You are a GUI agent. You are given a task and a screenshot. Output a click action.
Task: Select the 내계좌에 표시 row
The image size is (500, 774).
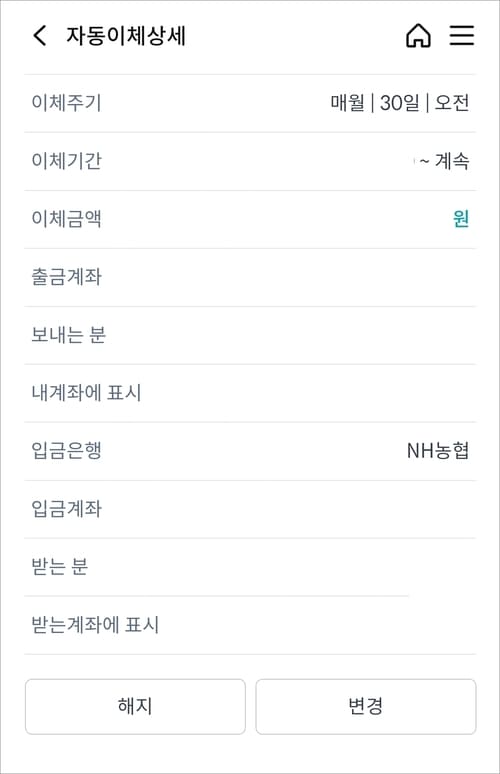tap(250, 393)
